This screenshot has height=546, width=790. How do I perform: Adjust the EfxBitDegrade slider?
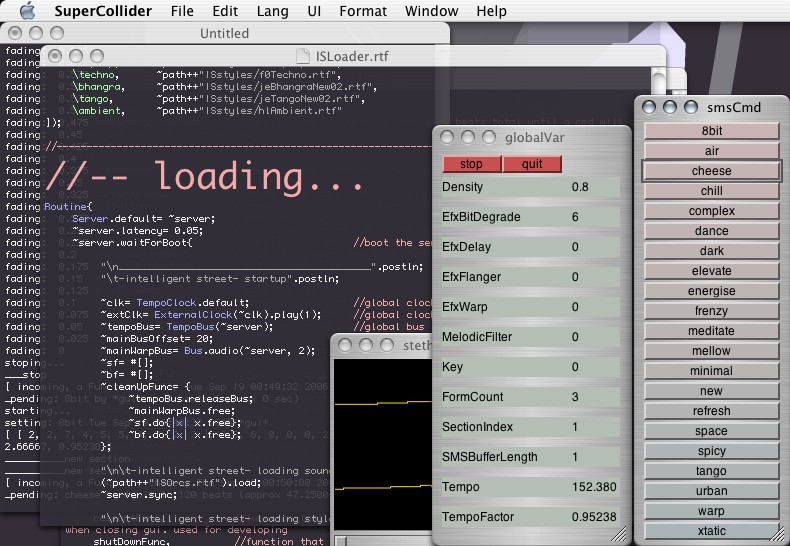click(531, 217)
